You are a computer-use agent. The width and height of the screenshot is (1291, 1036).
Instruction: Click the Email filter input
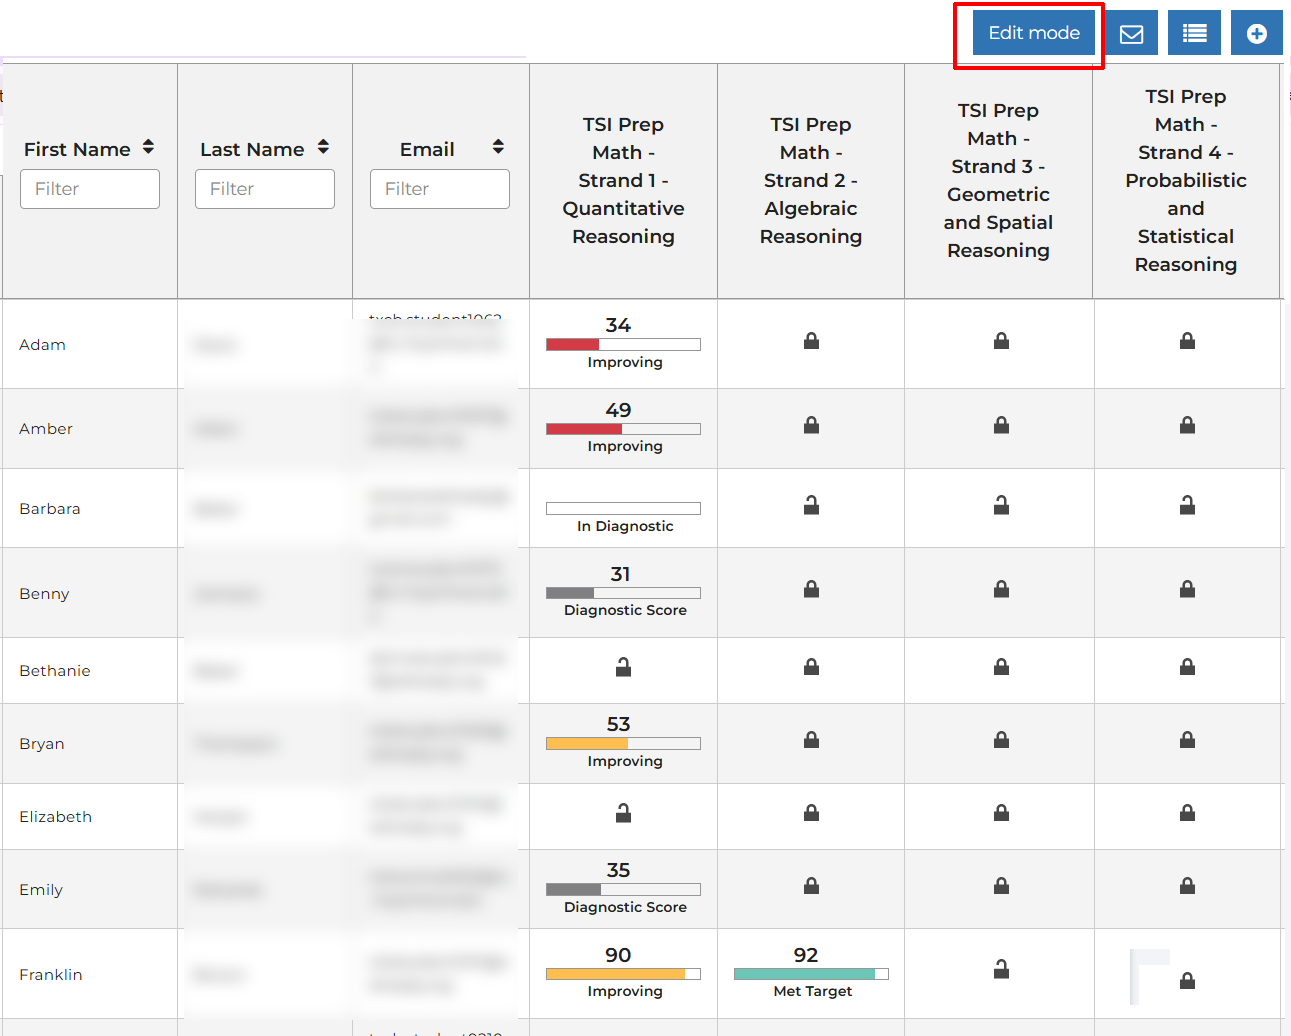[x=440, y=189]
